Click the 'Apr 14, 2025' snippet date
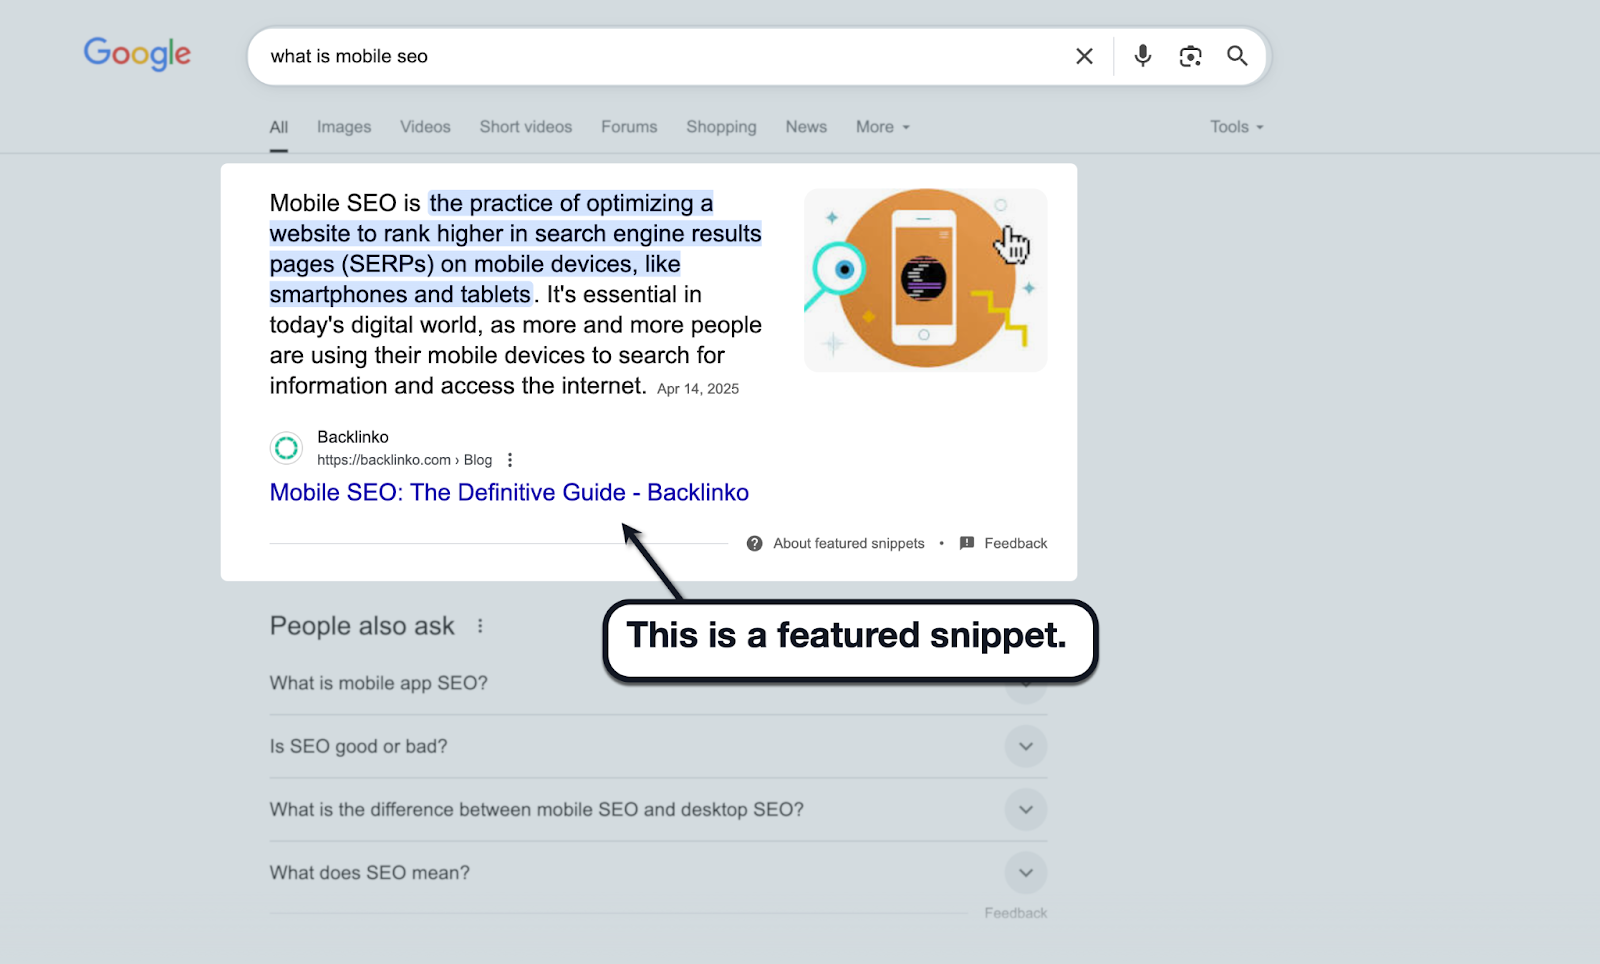Viewport: 1600px width, 964px height. coord(698,389)
